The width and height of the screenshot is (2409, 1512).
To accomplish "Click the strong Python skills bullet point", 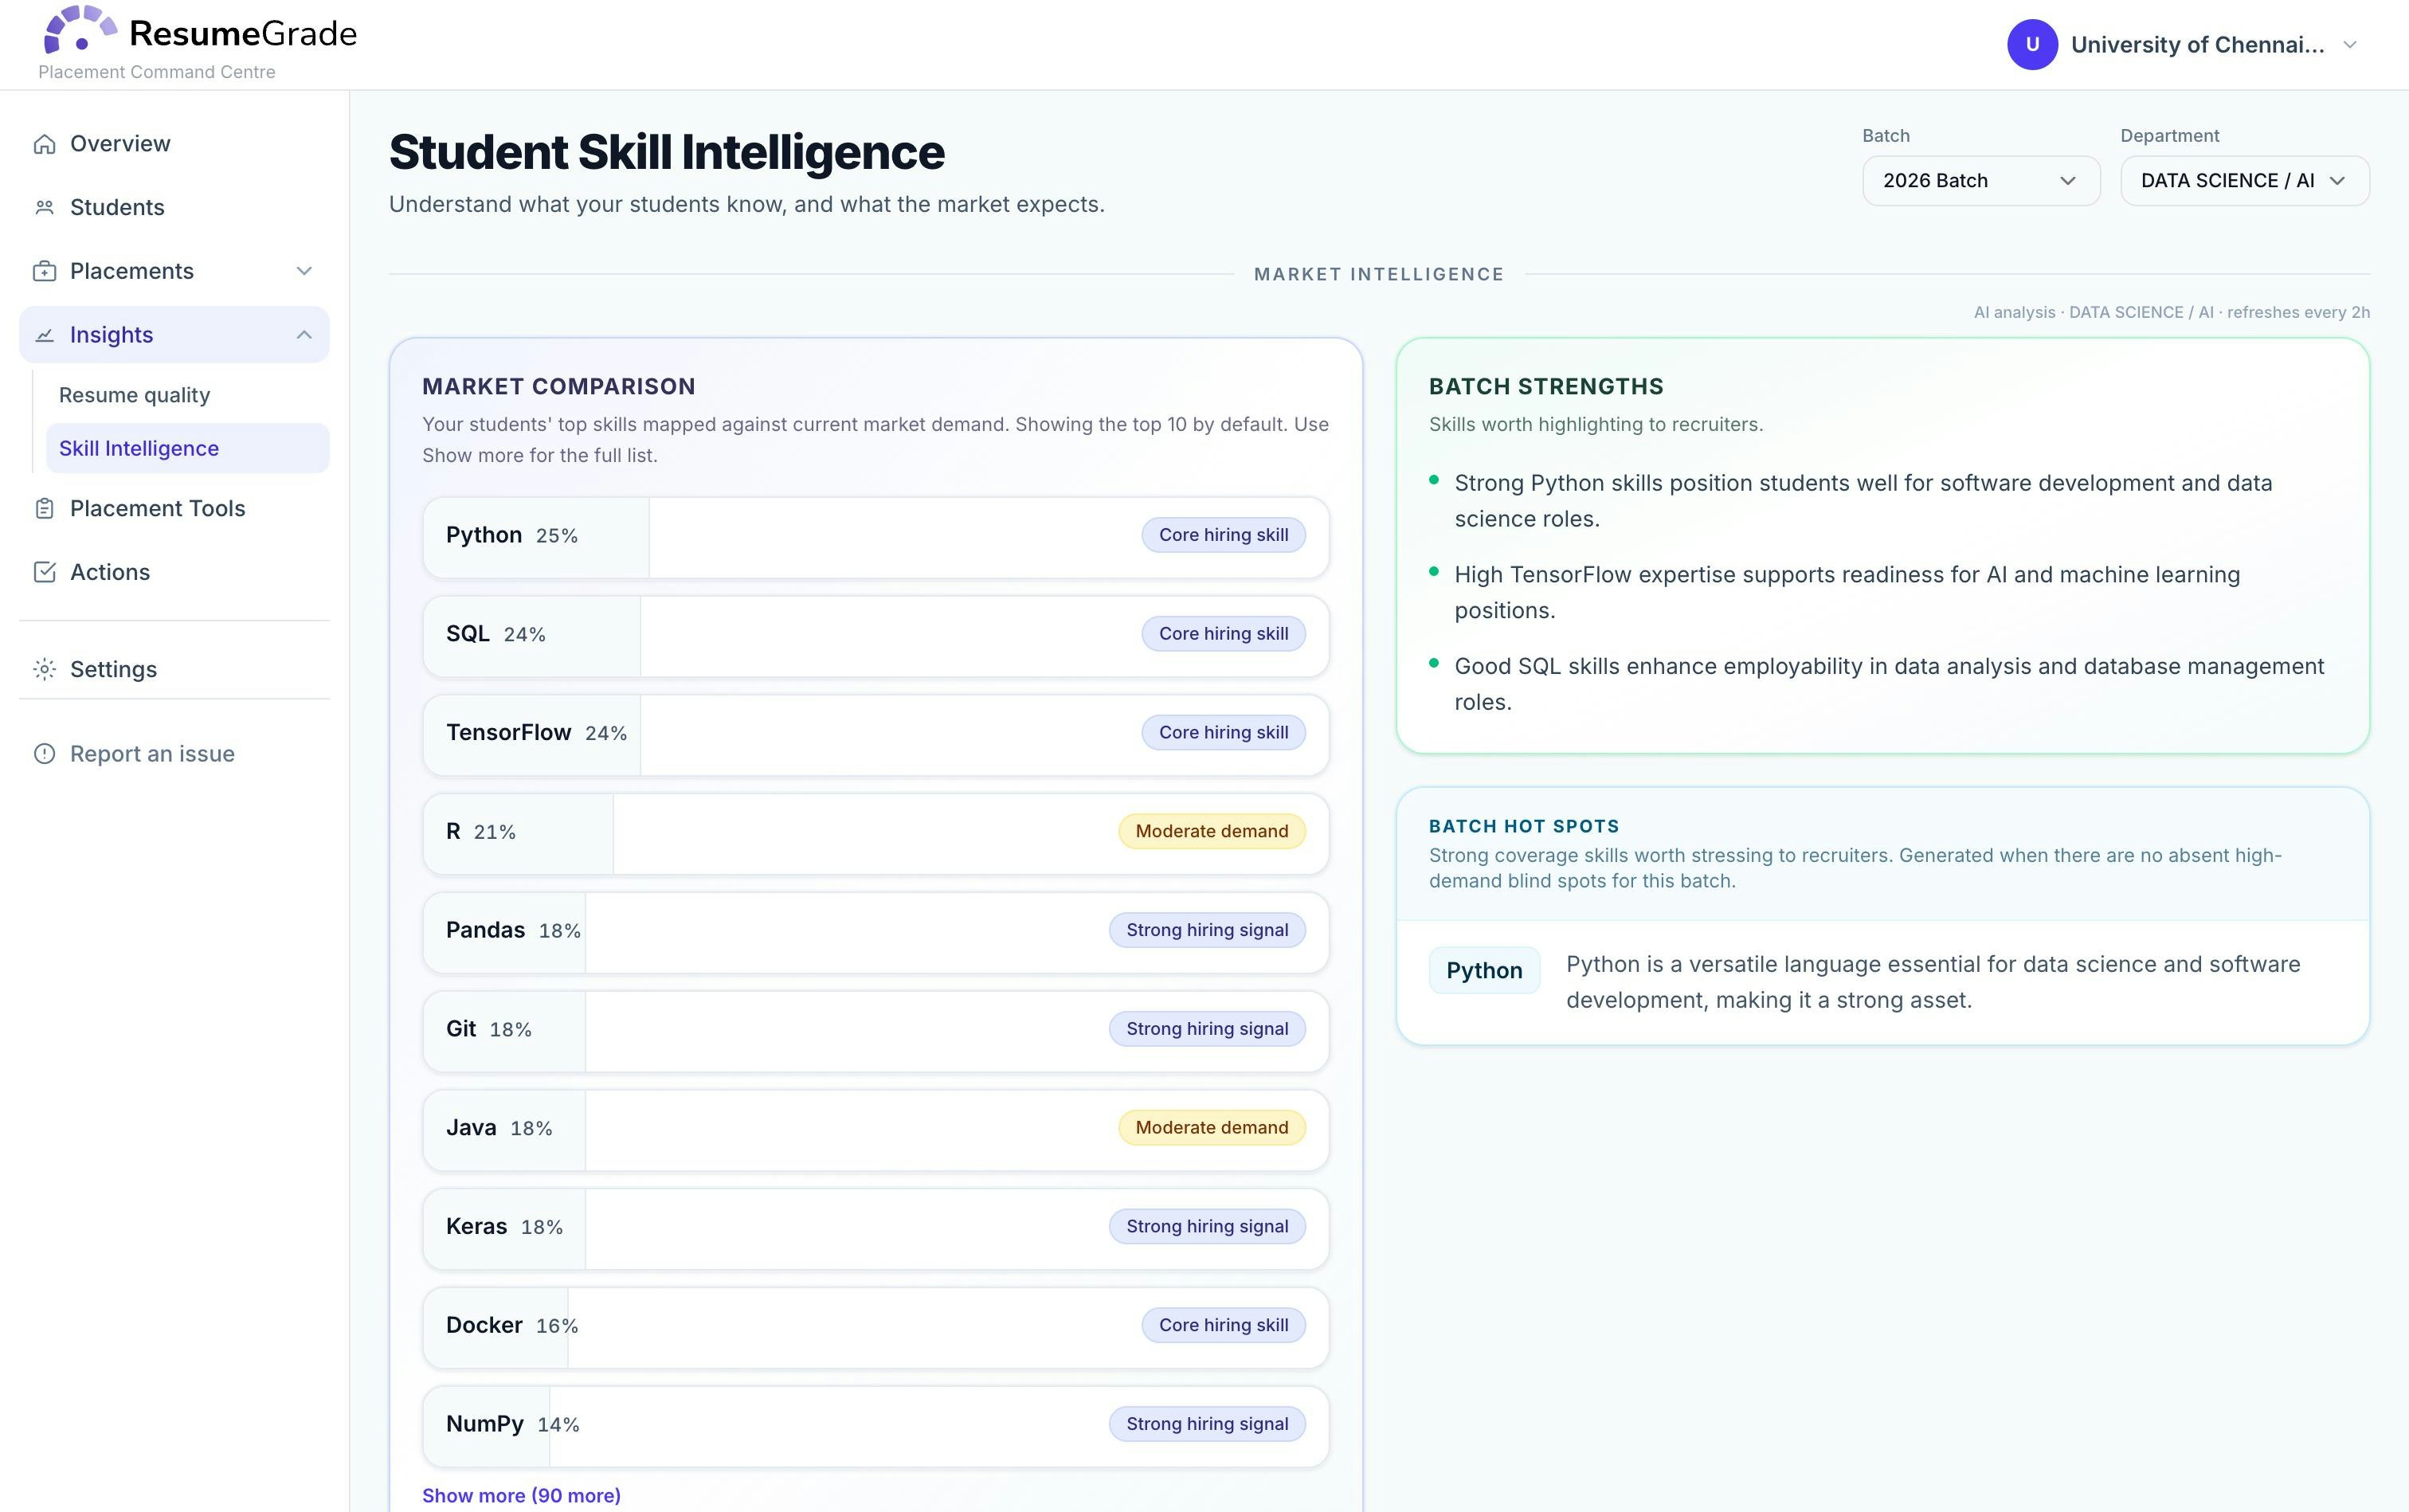I will (x=1863, y=501).
